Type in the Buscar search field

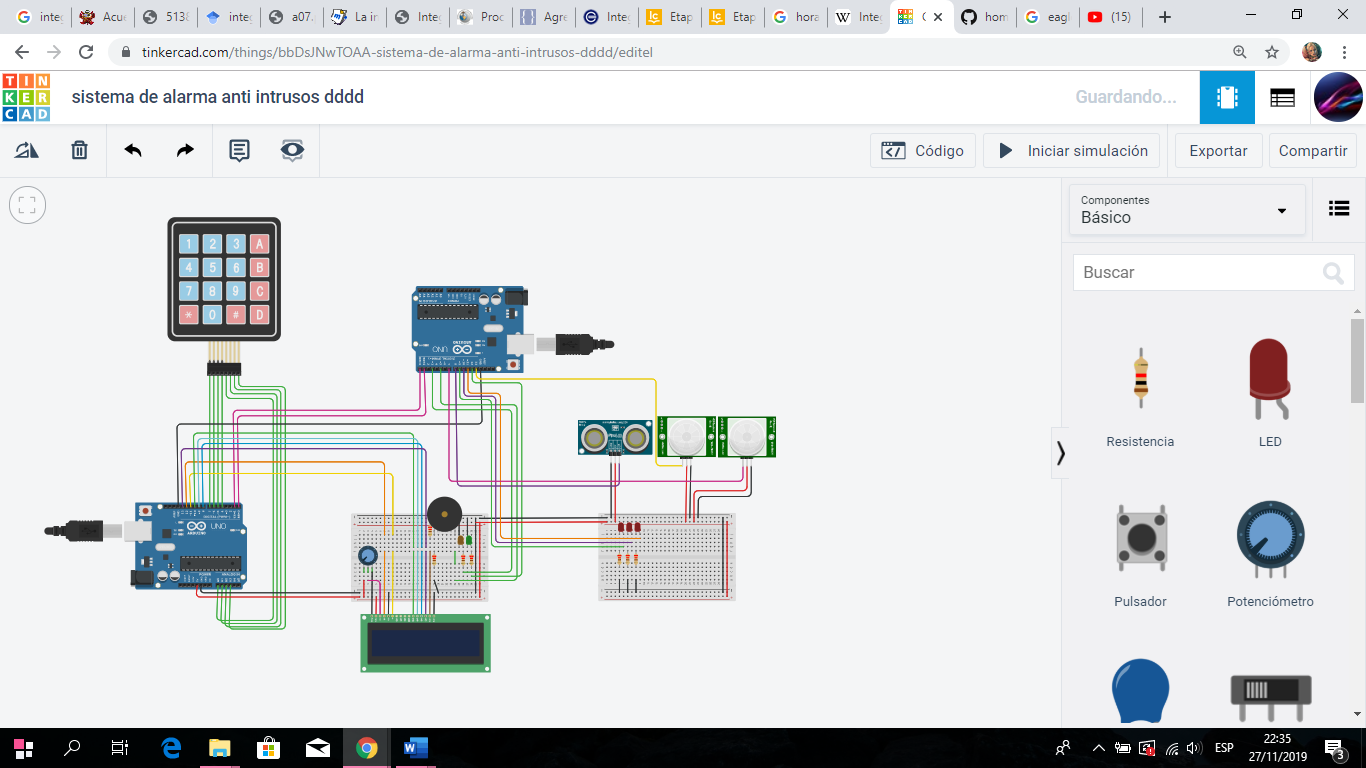(1198, 272)
